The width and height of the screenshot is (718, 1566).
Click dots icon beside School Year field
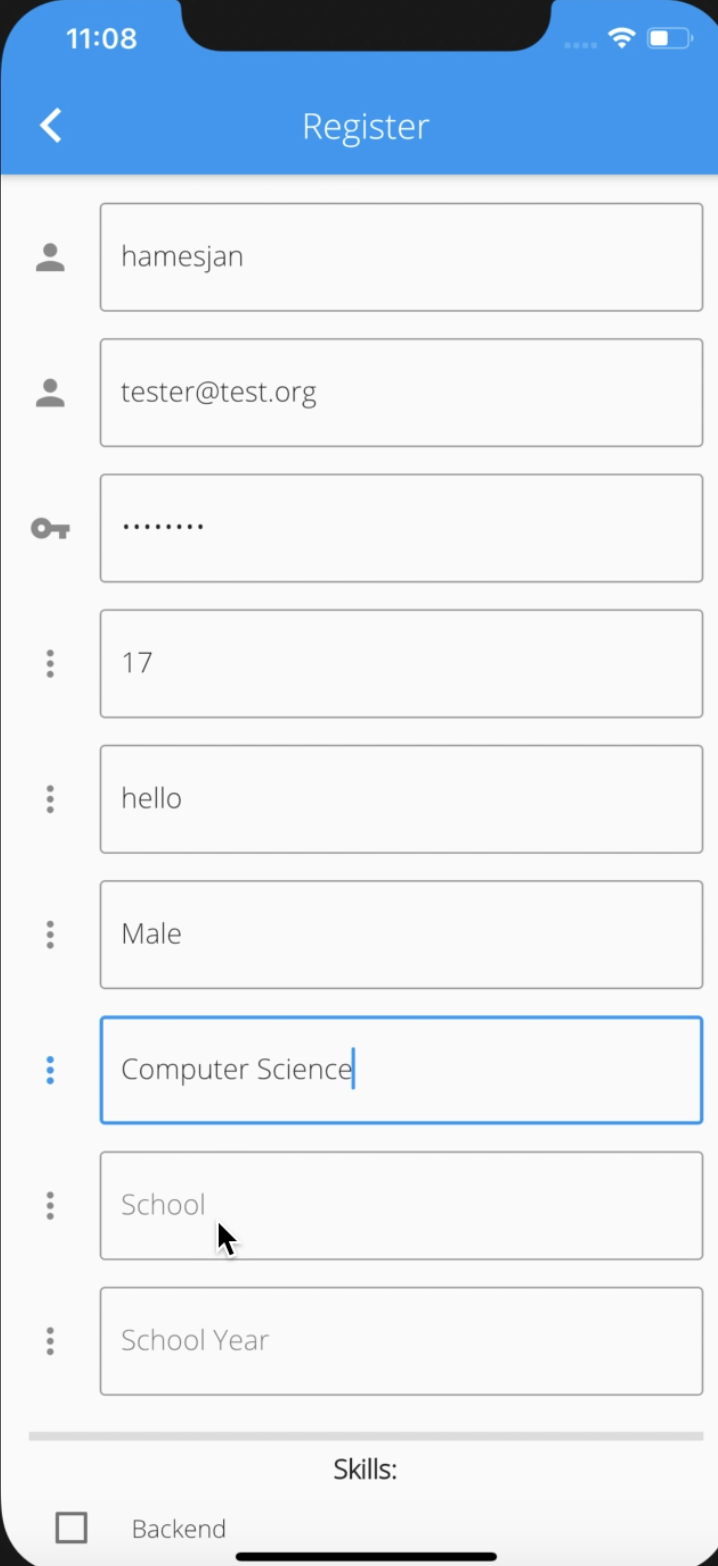click(x=50, y=1341)
